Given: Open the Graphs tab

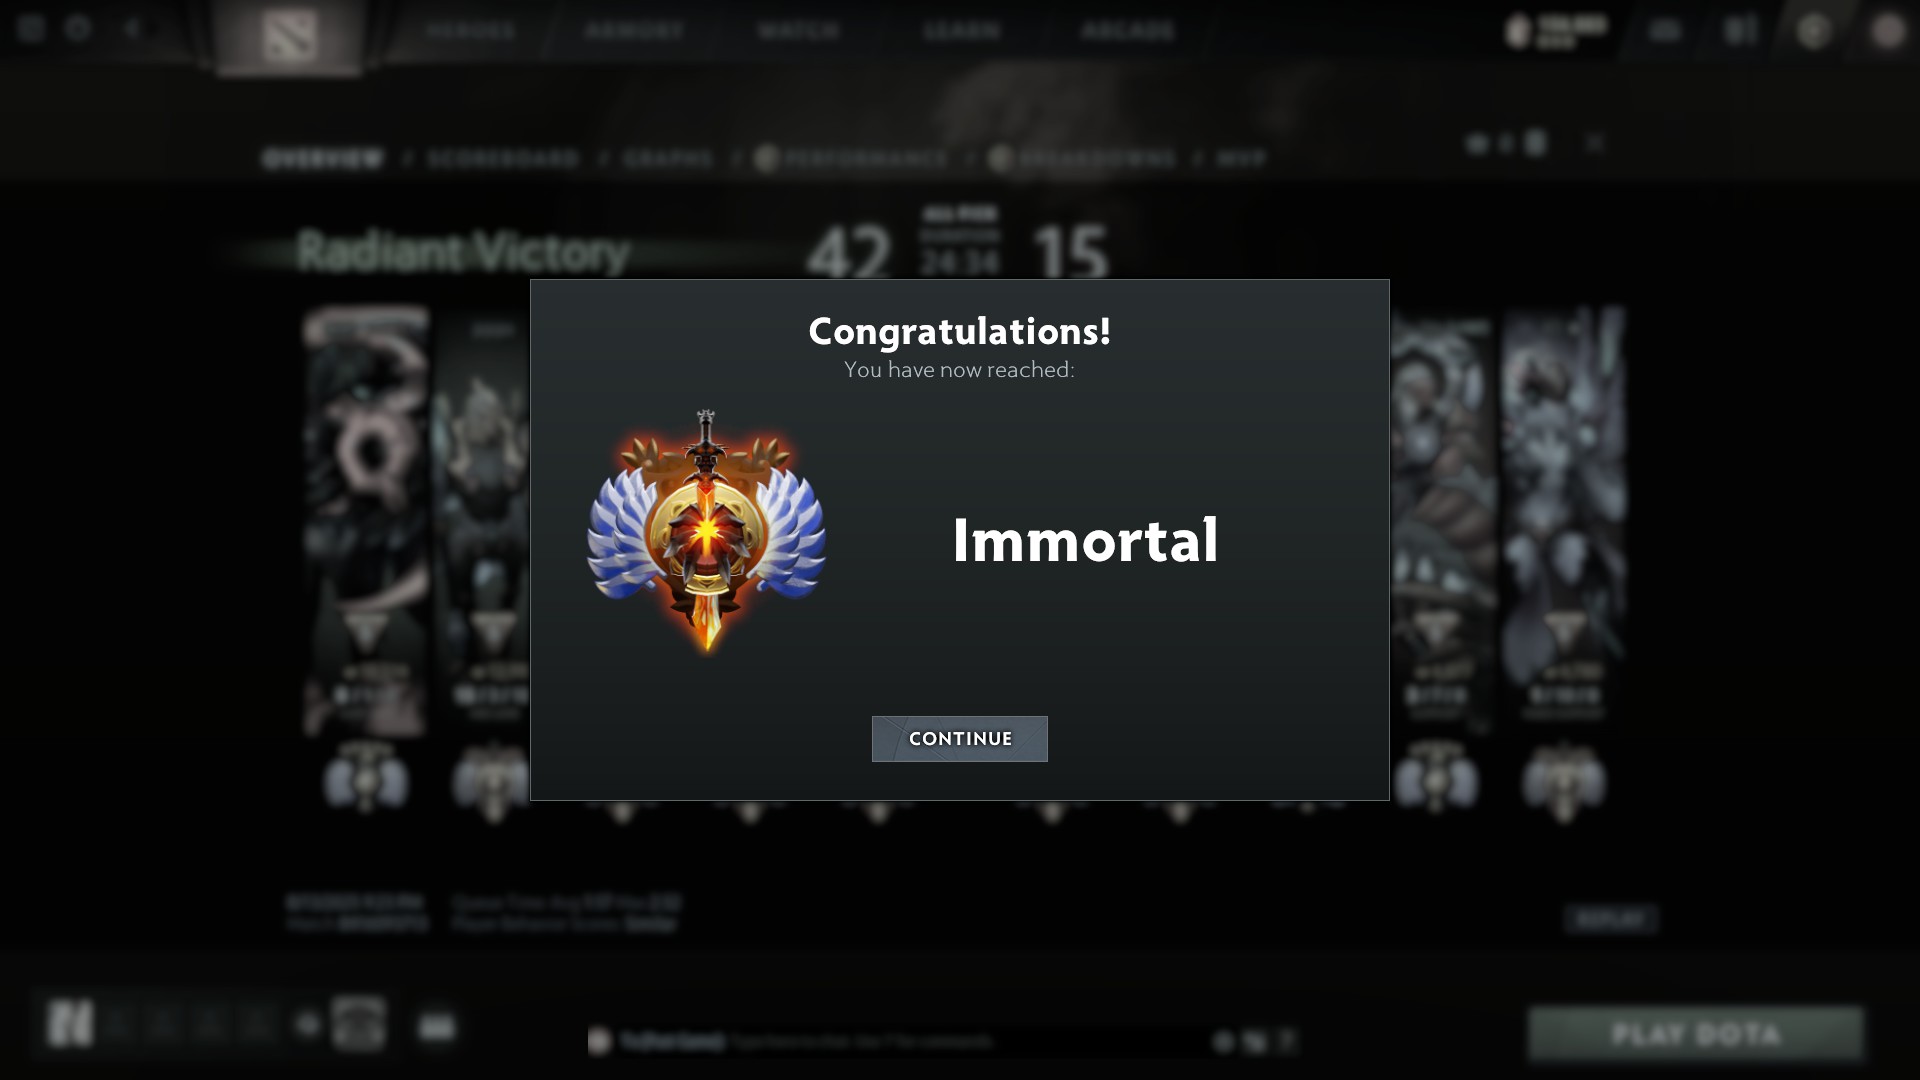Looking at the screenshot, I should [x=668, y=159].
